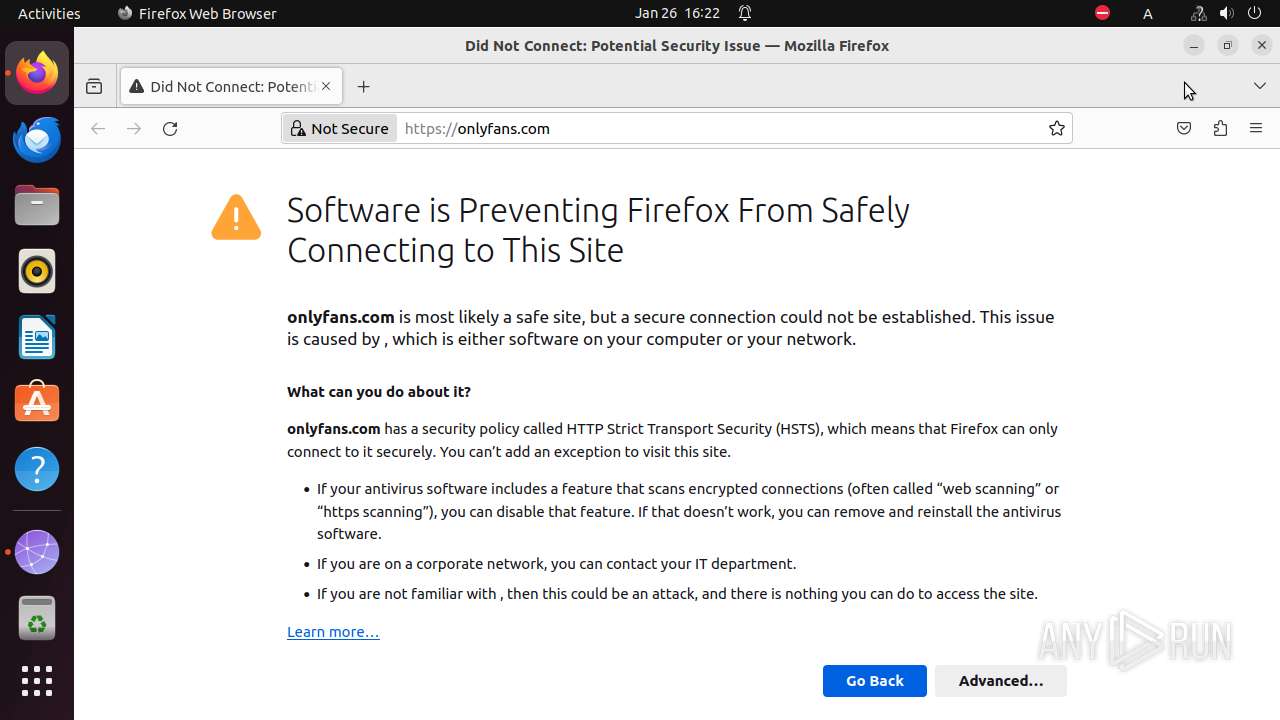Image resolution: width=1280 pixels, height=720 pixels.
Task: Click the red do-not-disturb indicator icon
Action: [x=1102, y=13]
